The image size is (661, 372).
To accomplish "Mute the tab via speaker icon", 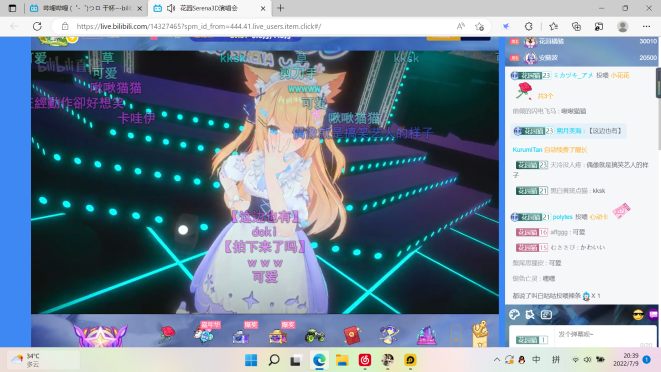I will [171, 8].
